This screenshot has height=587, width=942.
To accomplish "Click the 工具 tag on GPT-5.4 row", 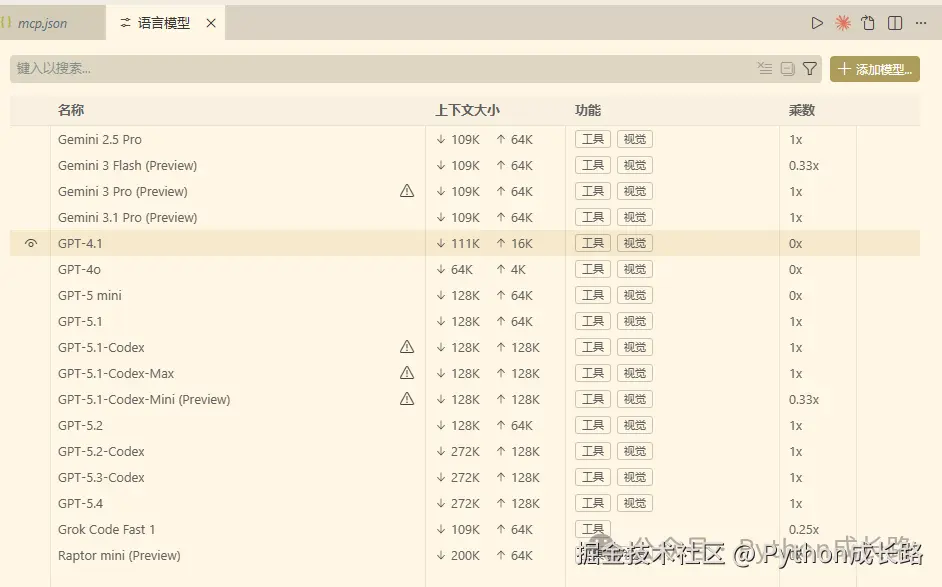I will click(593, 503).
